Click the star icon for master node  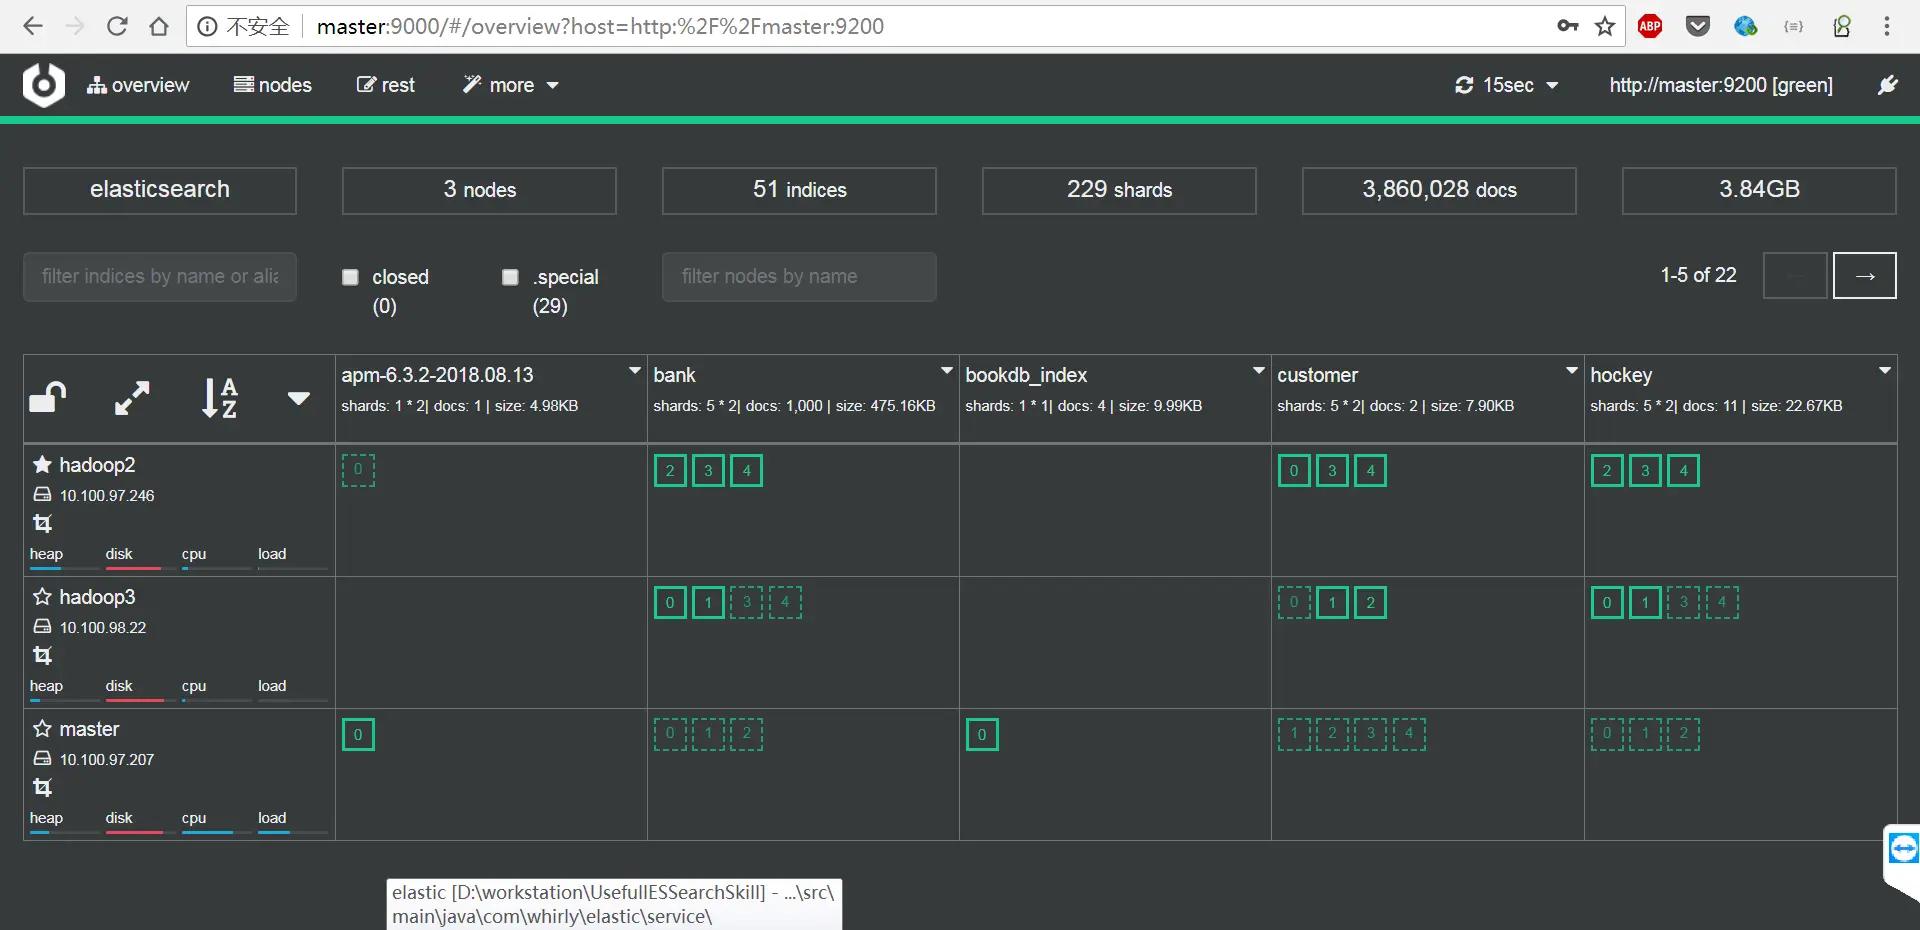(x=42, y=728)
